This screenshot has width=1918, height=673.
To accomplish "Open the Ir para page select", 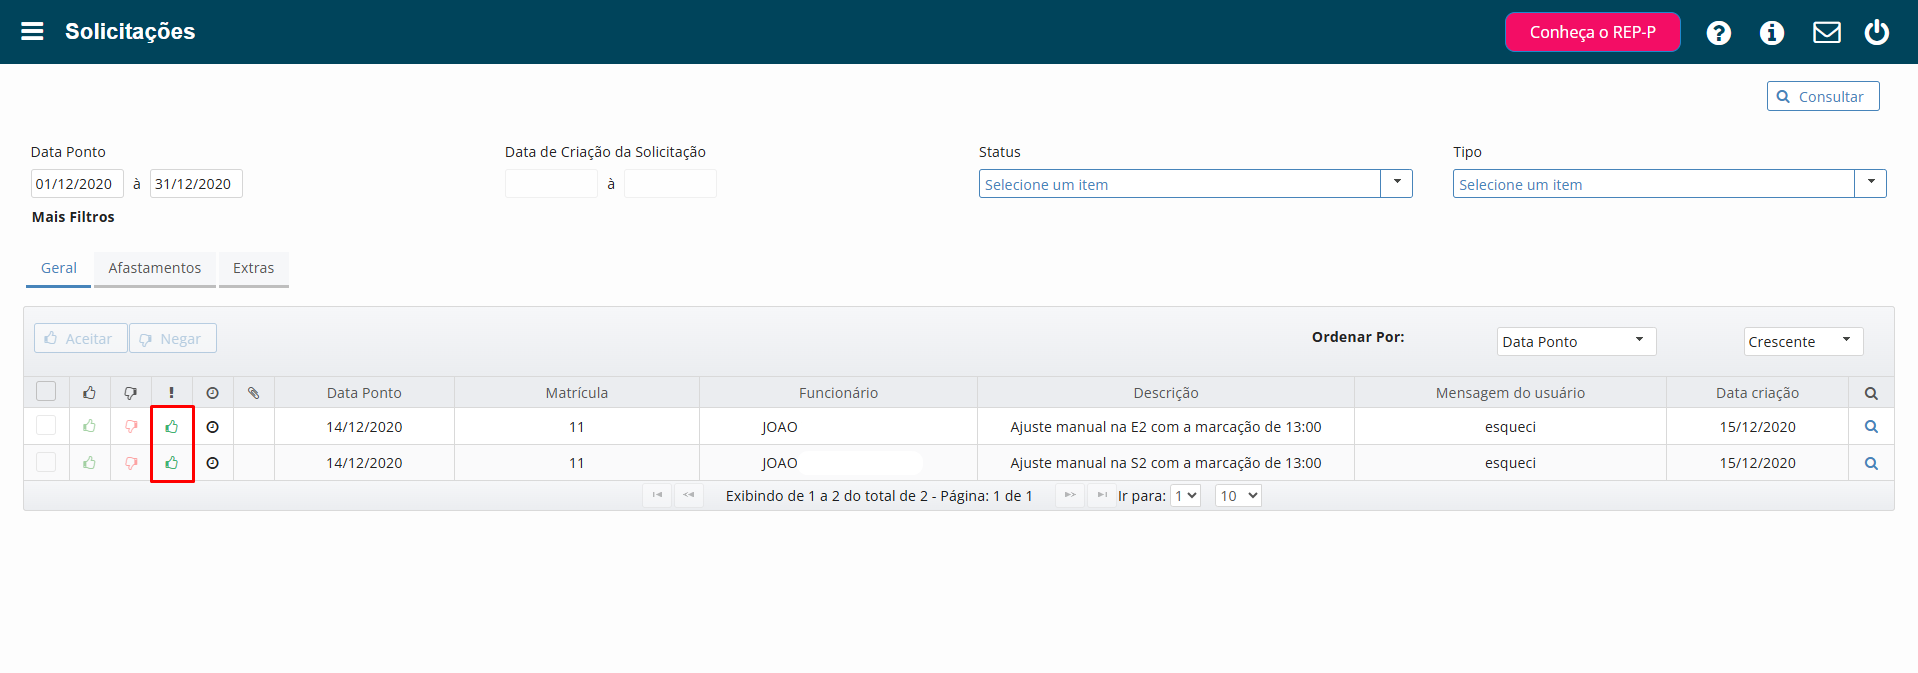I will click(1186, 496).
